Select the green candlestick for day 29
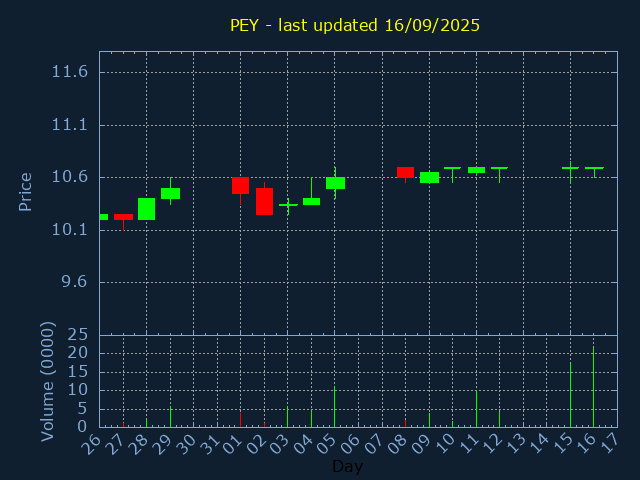This screenshot has height=480, width=640. 170,193
